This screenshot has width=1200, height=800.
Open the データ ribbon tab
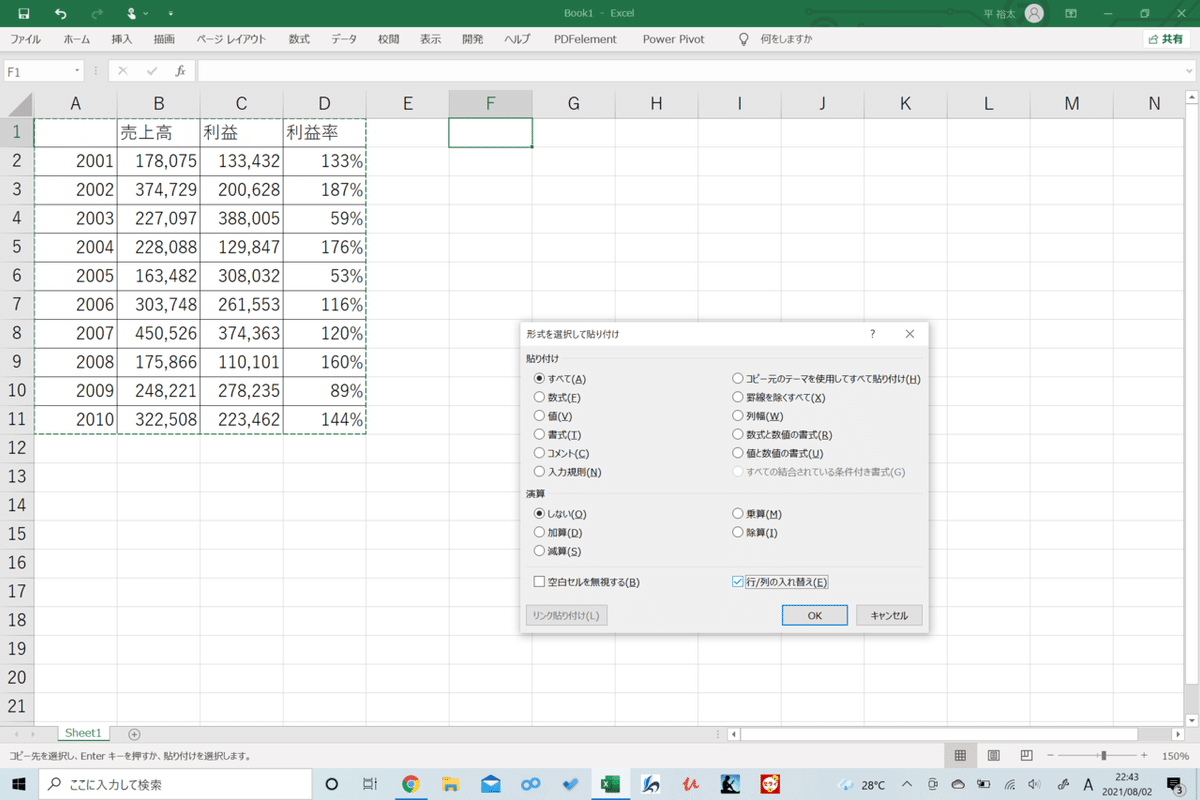click(344, 39)
